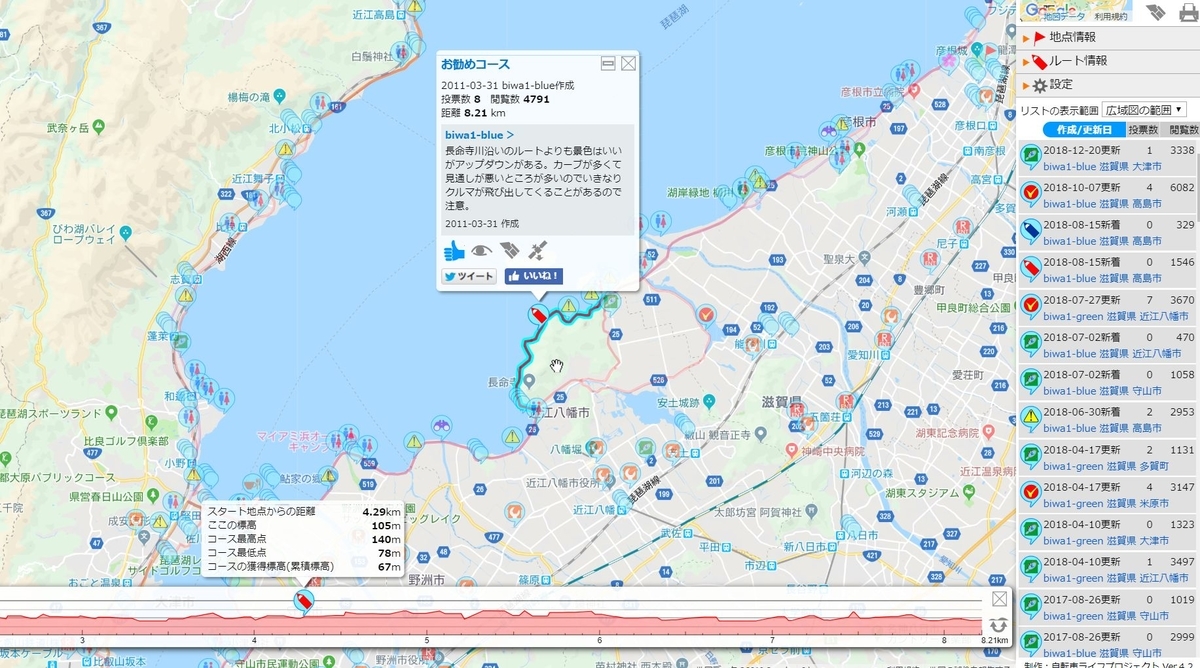
Task: Open 2018-07-02新着 守山市 entry with 1058 views
Action: pyautogui.click(x=1108, y=382)
